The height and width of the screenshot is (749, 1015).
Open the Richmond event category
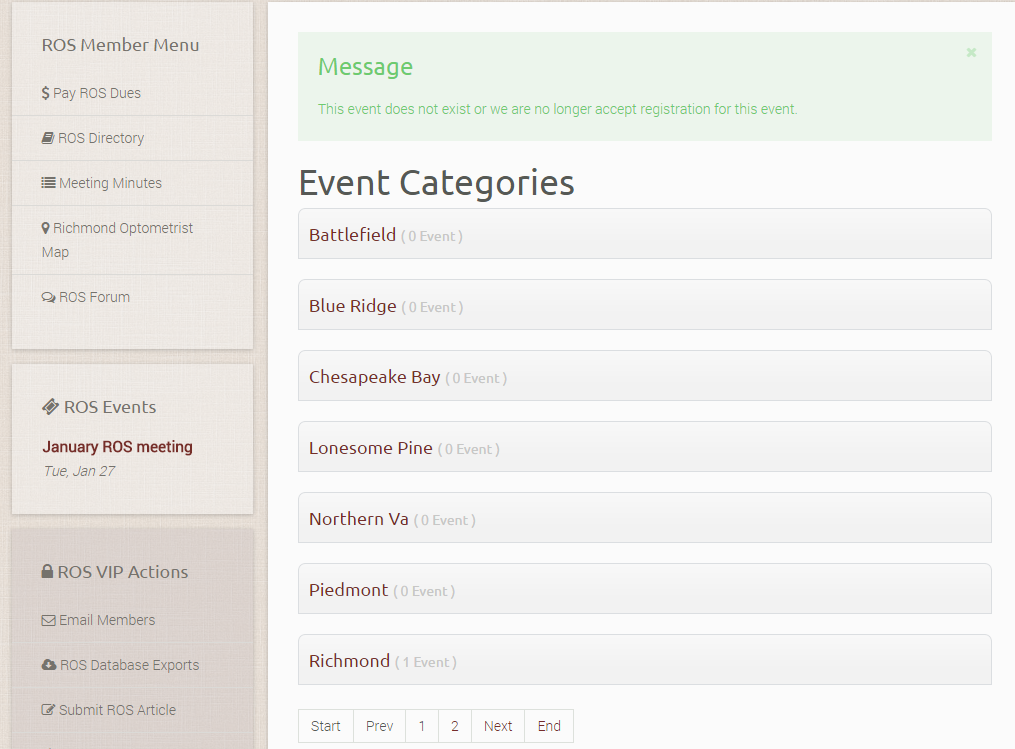pos(349,661)
